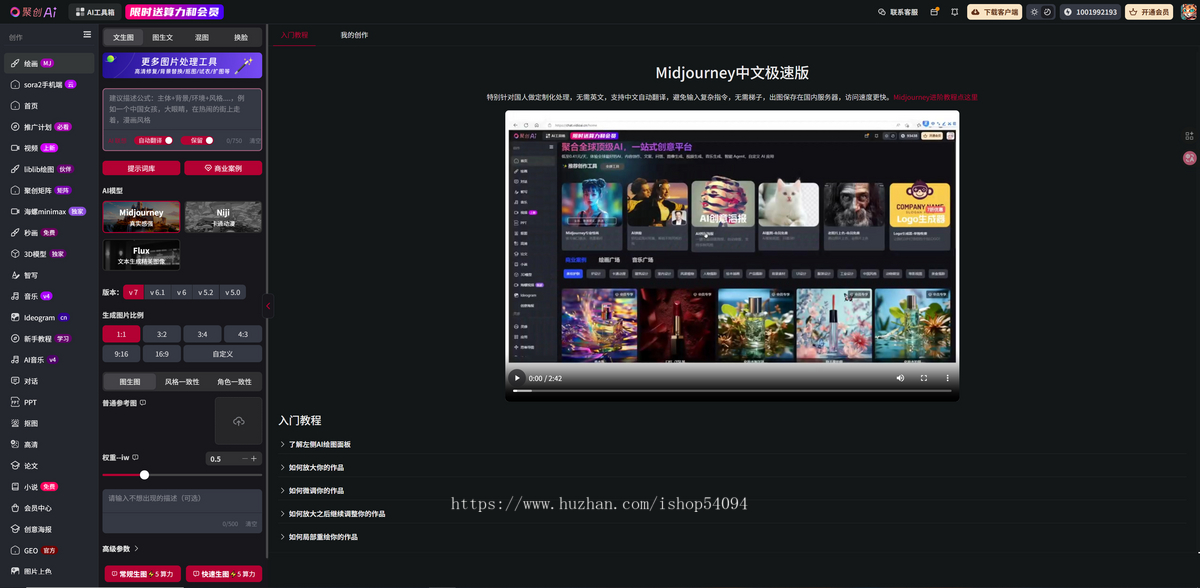Screen dimensions: 1200x588
Task: Adjust the 权重 --iw slider handle
Action: click(x=144, y=475)
